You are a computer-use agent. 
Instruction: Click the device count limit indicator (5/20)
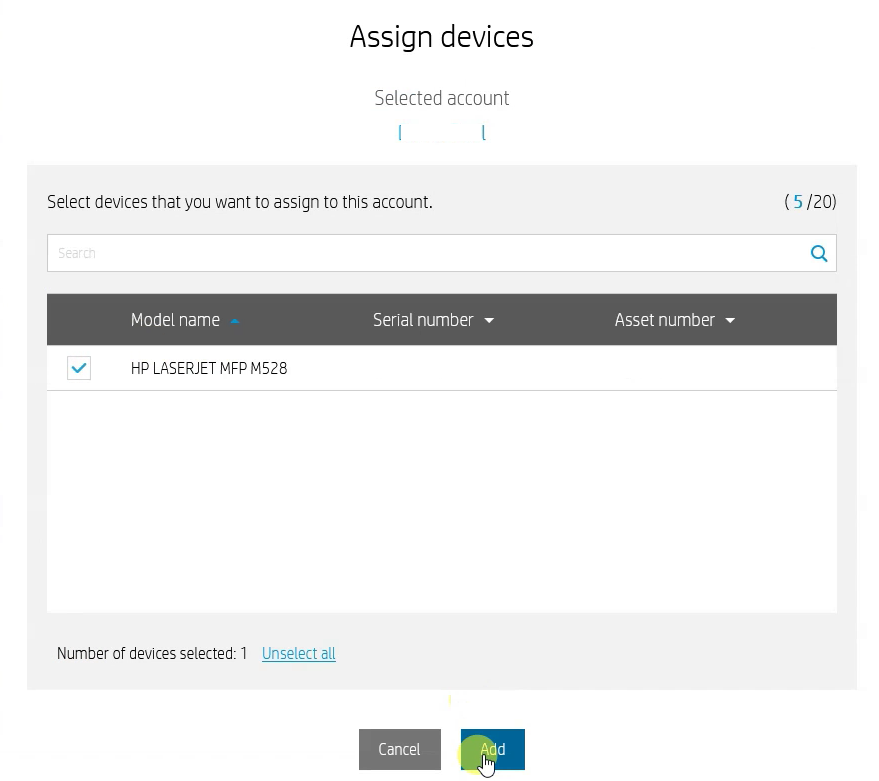(812, 202)
